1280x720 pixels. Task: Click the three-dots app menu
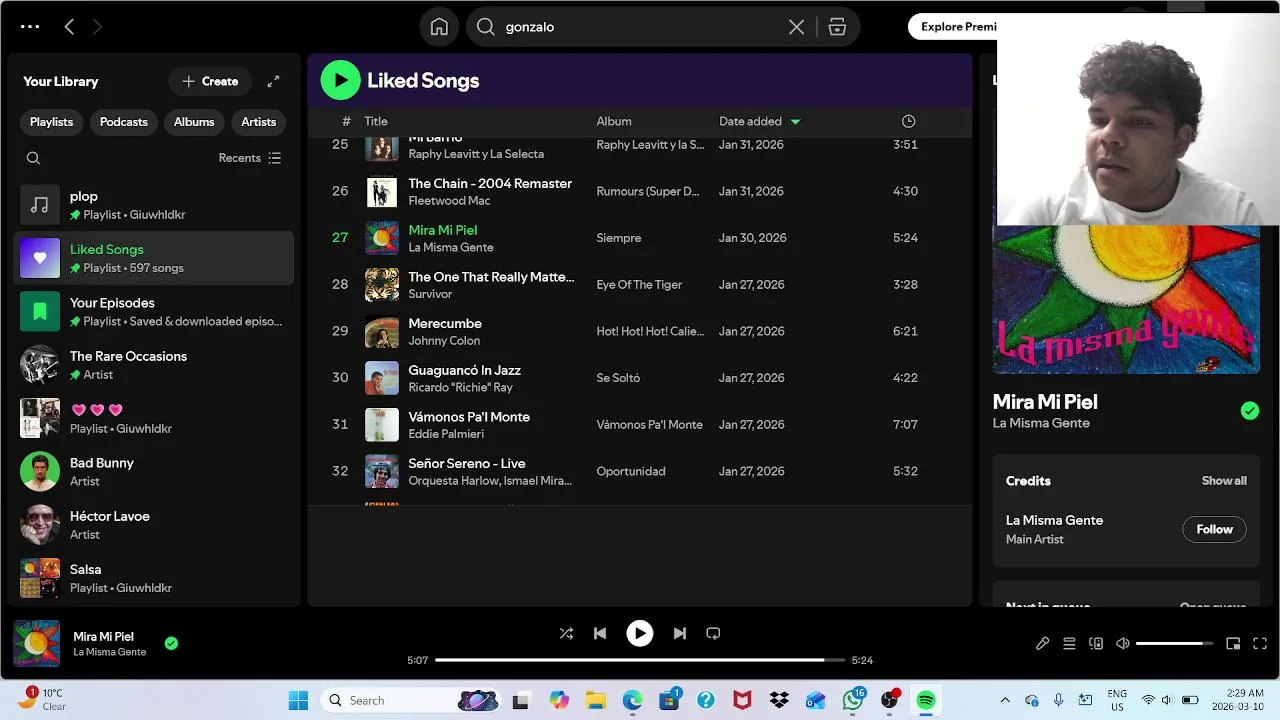coord(30,27)
